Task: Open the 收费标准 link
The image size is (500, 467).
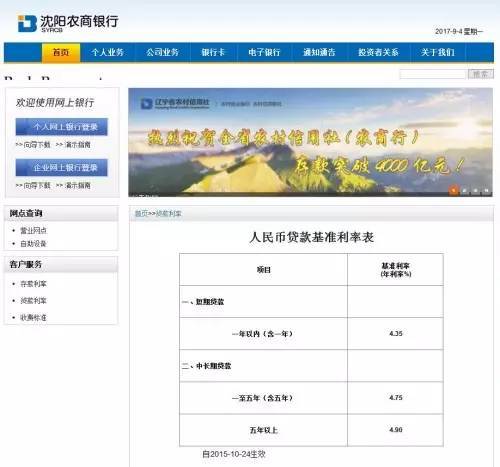Action: point(33,317)
